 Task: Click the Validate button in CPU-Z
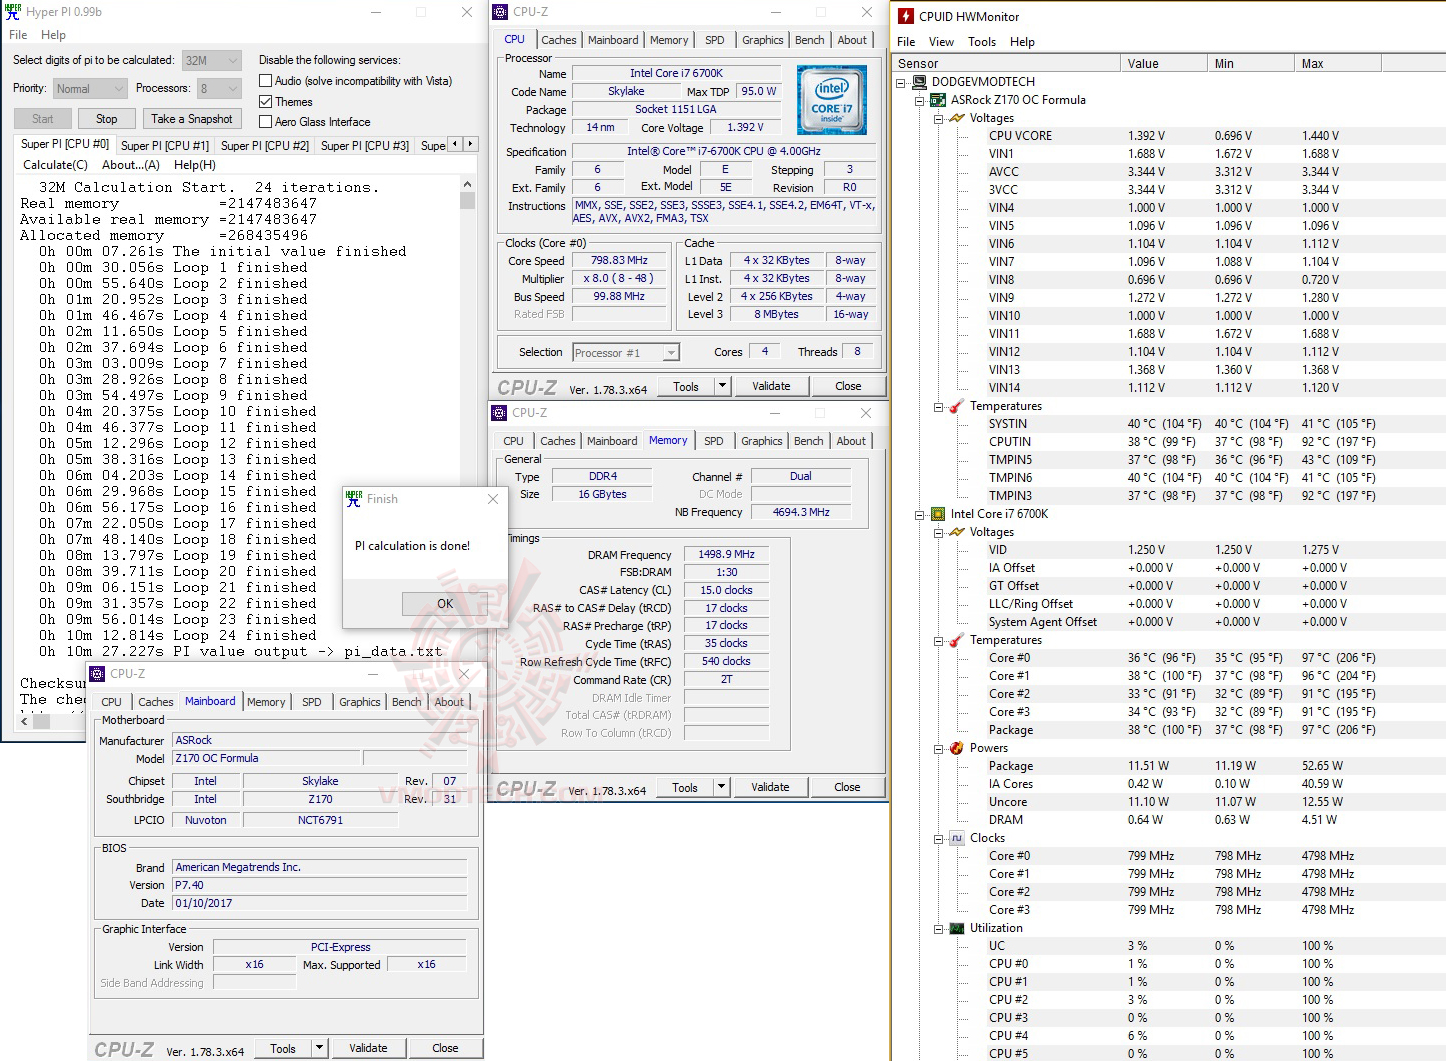tap(771, 385)
